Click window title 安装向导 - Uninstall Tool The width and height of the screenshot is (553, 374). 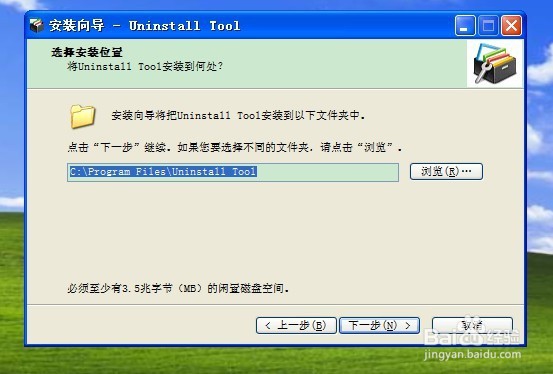[145, 25]
